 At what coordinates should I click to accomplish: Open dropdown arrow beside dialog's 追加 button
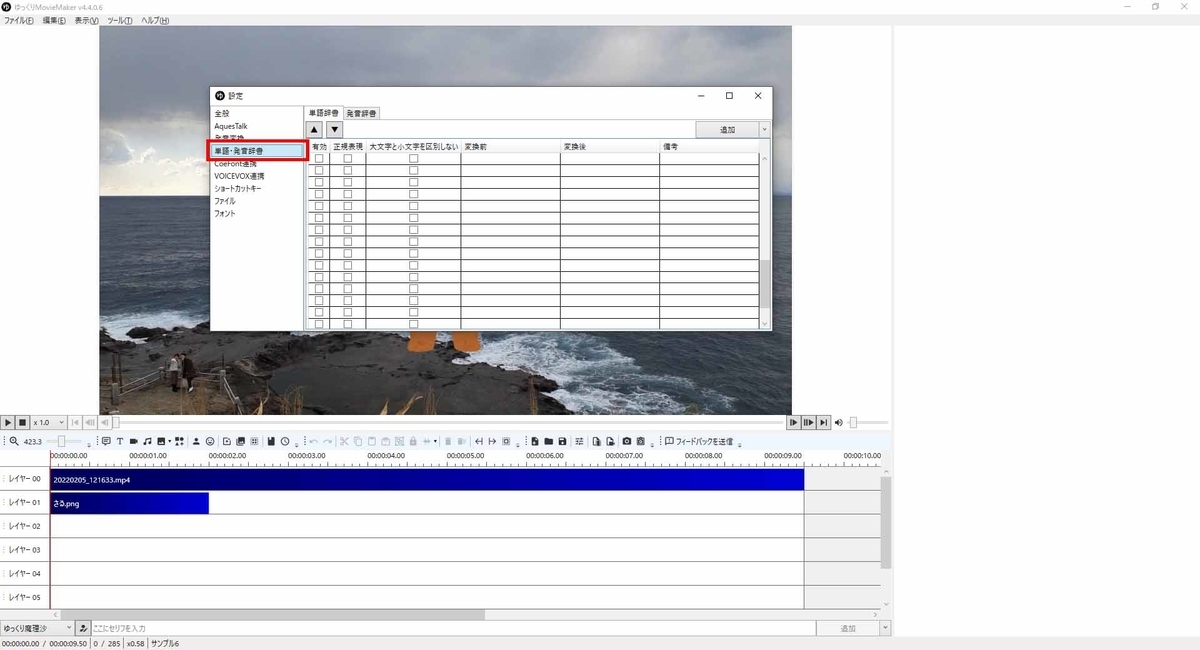[x=765, y=129]
